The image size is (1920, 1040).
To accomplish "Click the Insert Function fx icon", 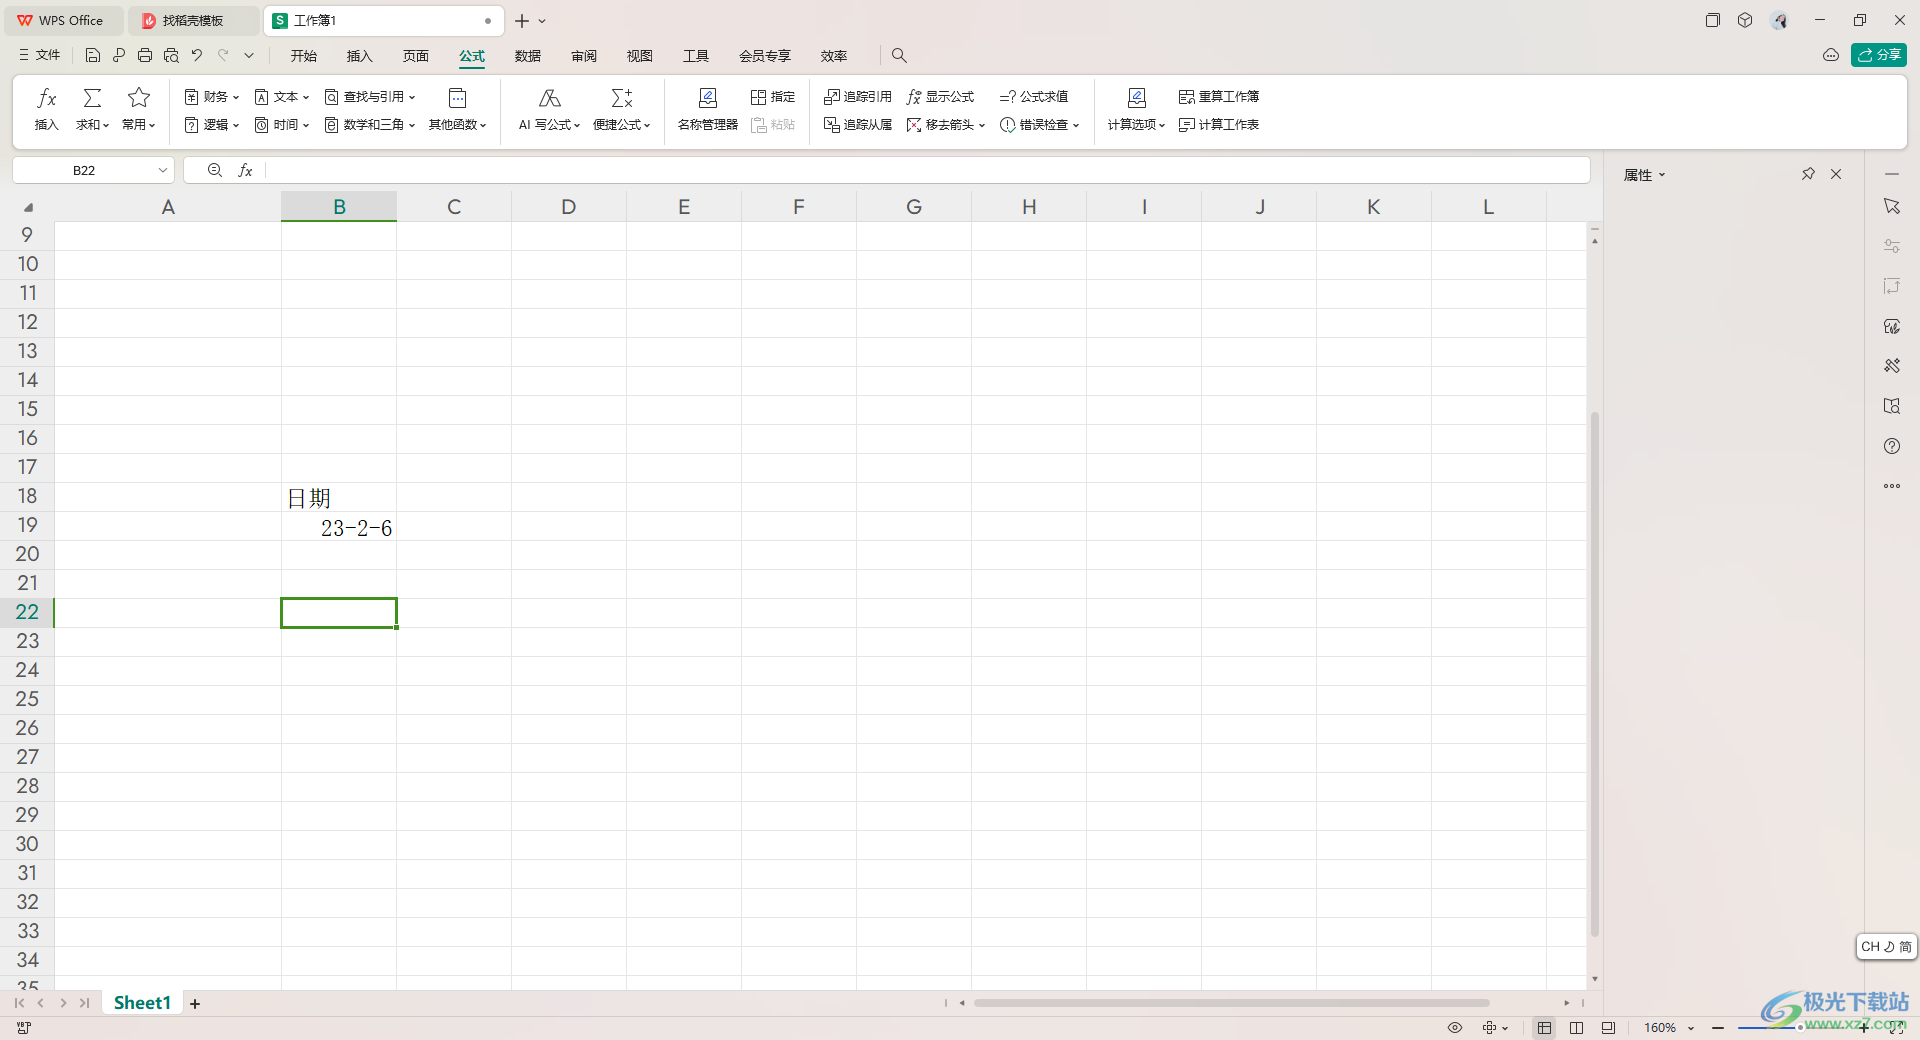I will pyautogui.click(x=47, y=98).
